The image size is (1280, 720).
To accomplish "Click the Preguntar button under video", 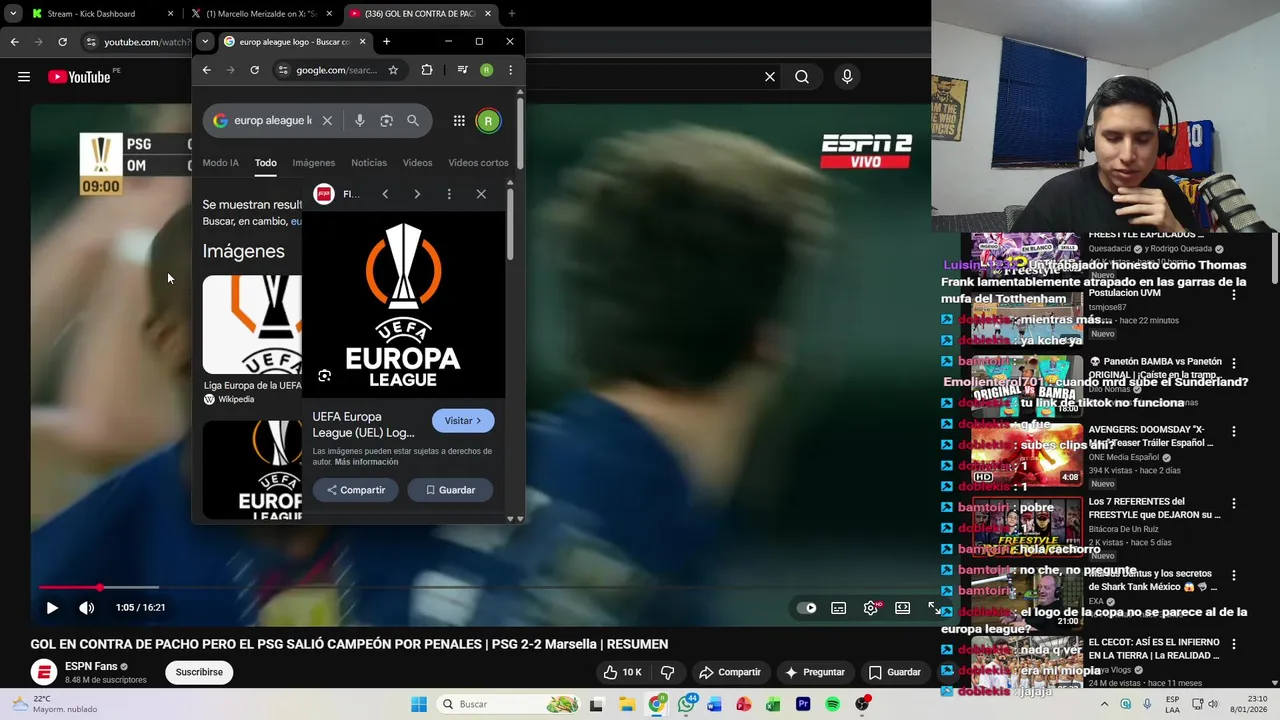I will click(814, 672).
